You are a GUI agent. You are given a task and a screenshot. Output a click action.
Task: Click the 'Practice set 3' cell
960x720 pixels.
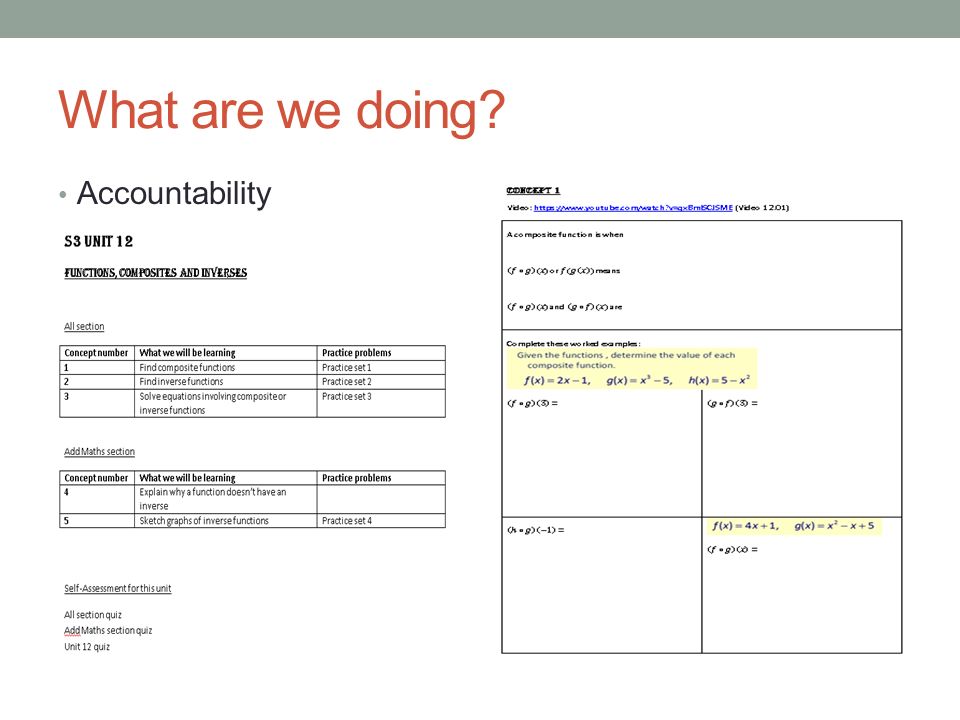pos(381,403)
